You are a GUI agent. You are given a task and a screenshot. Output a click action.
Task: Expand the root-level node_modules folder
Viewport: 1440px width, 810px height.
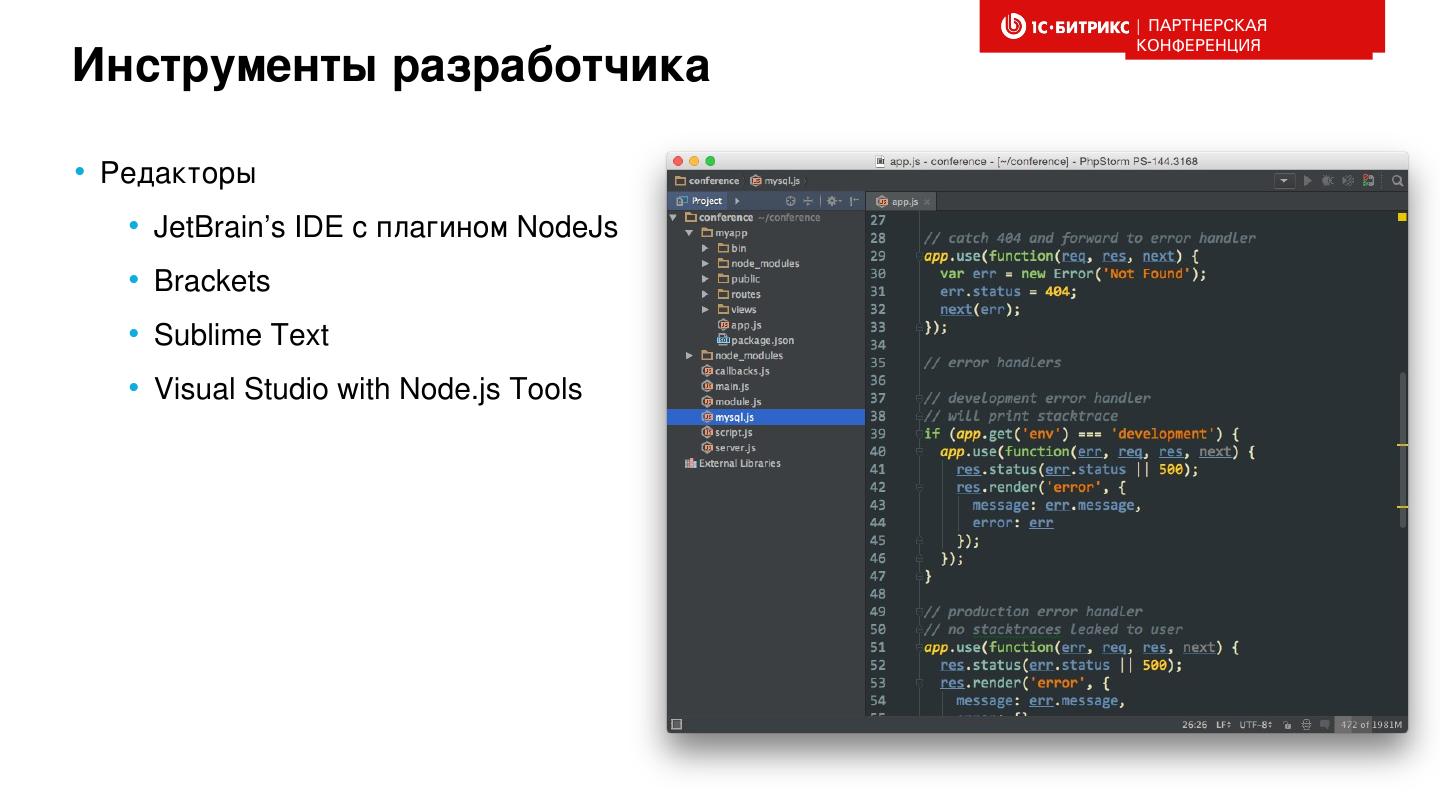point(690,356)
